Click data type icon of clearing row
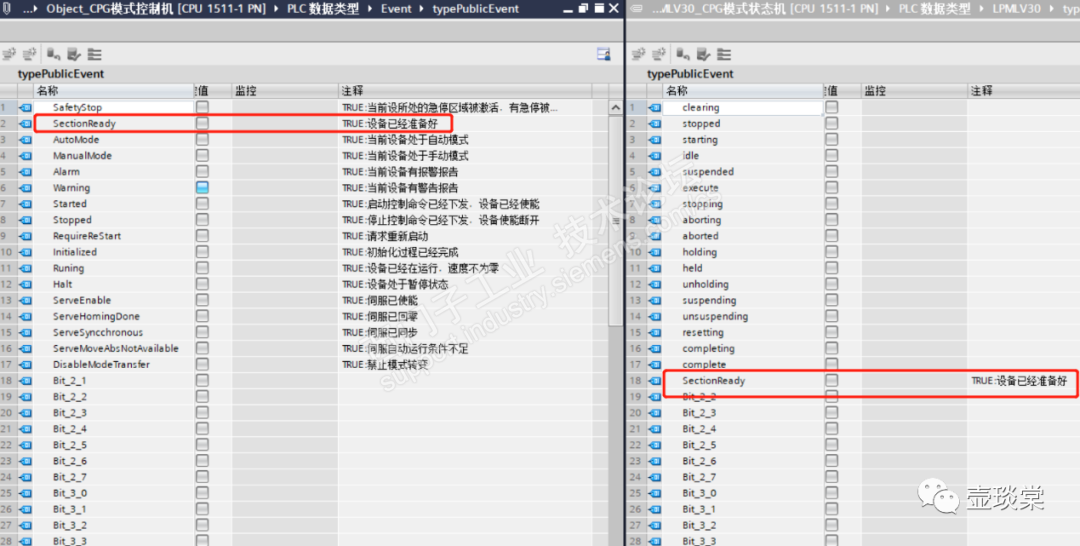The height and width of the screenshot is (546, 1080). pos(655,107)
